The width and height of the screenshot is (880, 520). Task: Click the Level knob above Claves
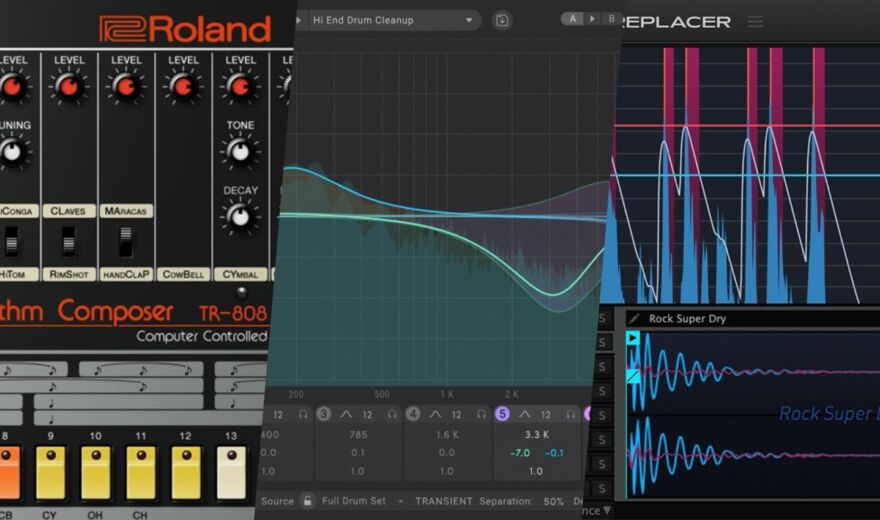(69, 87)
